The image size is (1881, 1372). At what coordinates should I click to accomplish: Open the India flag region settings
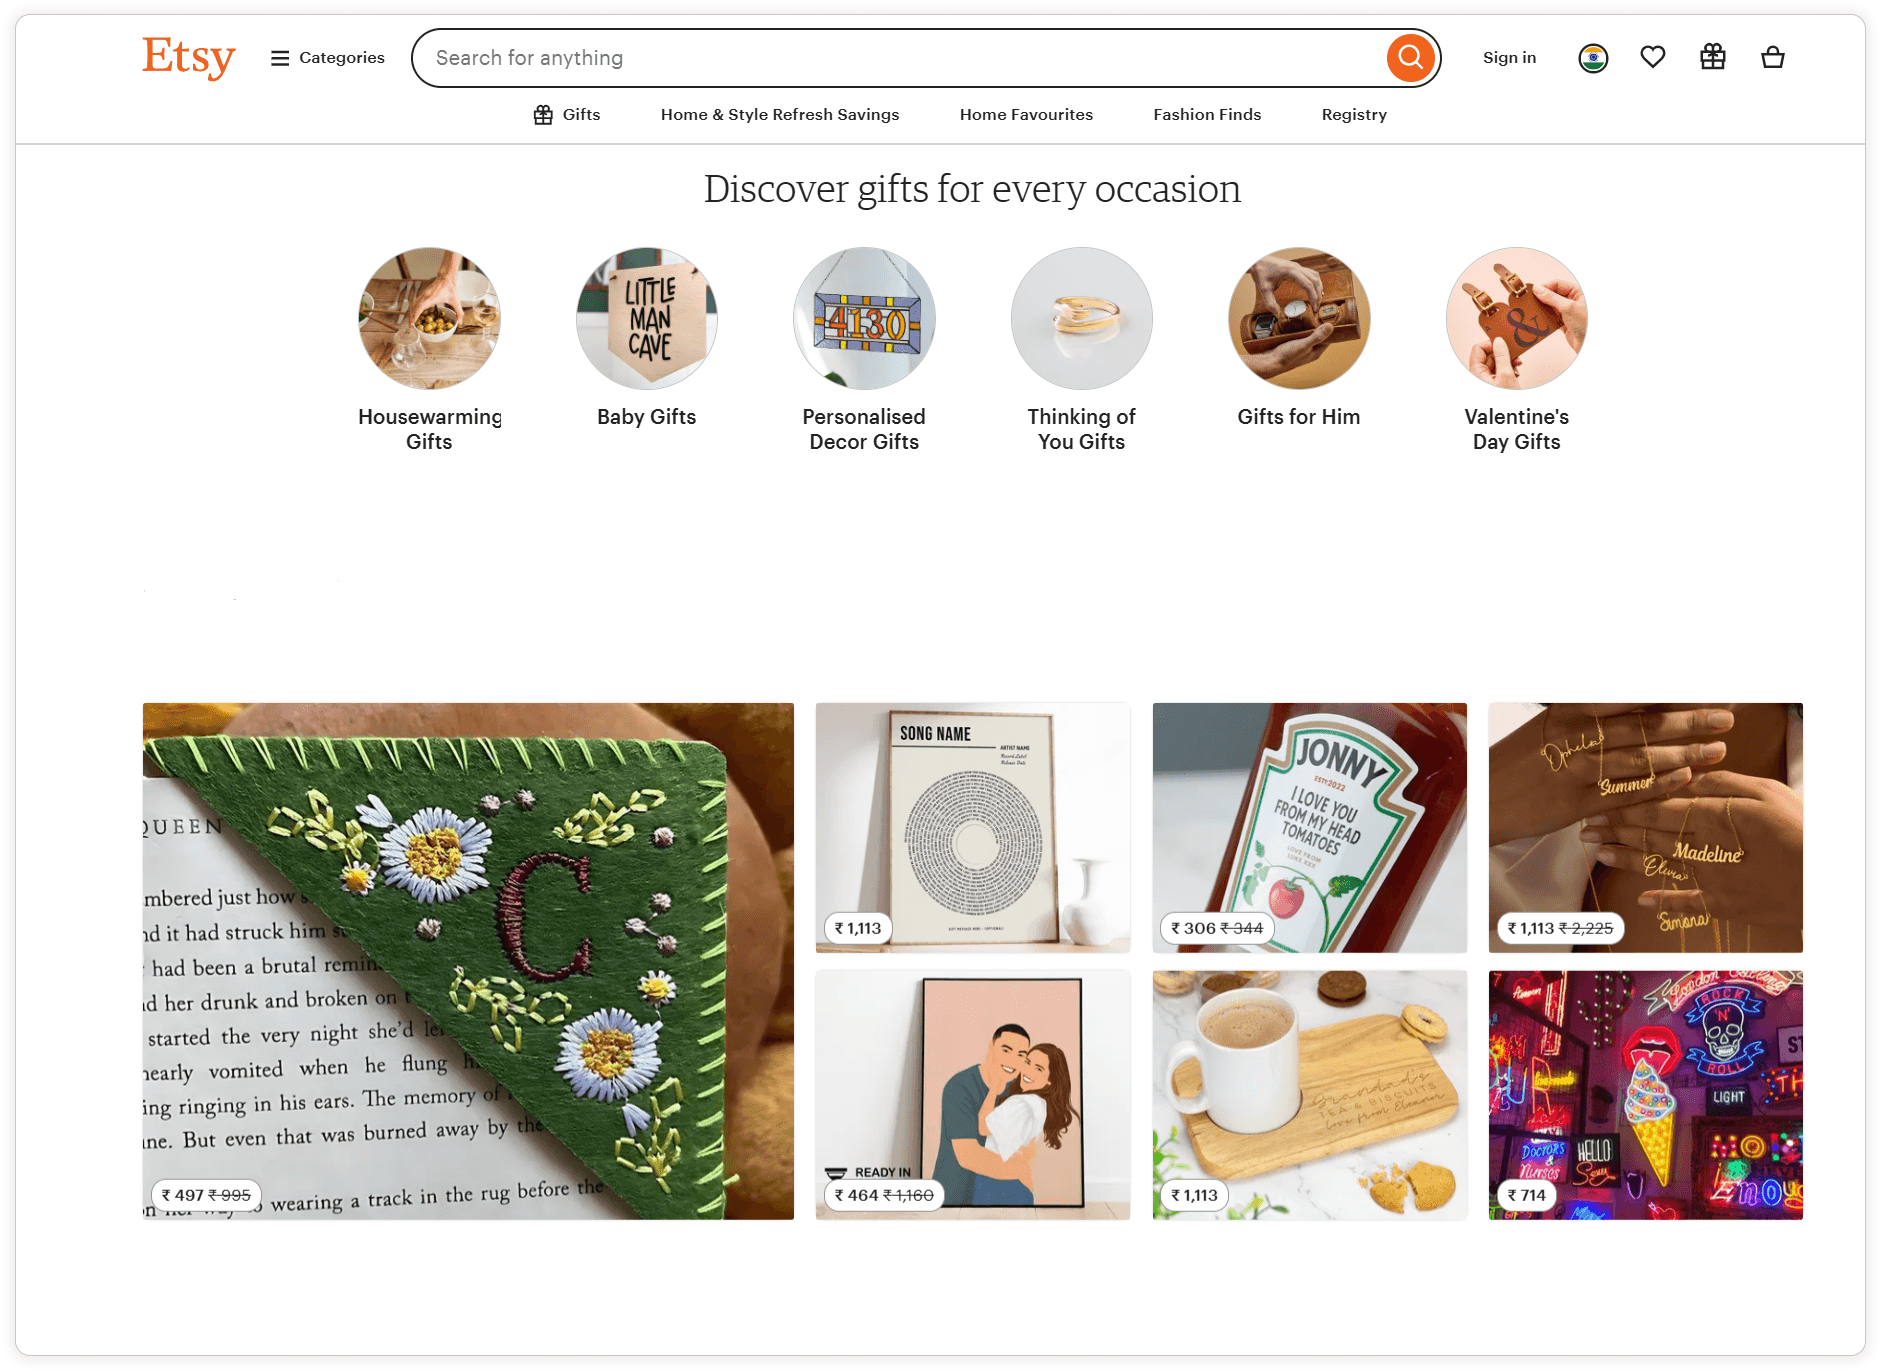click(1593, 58)
